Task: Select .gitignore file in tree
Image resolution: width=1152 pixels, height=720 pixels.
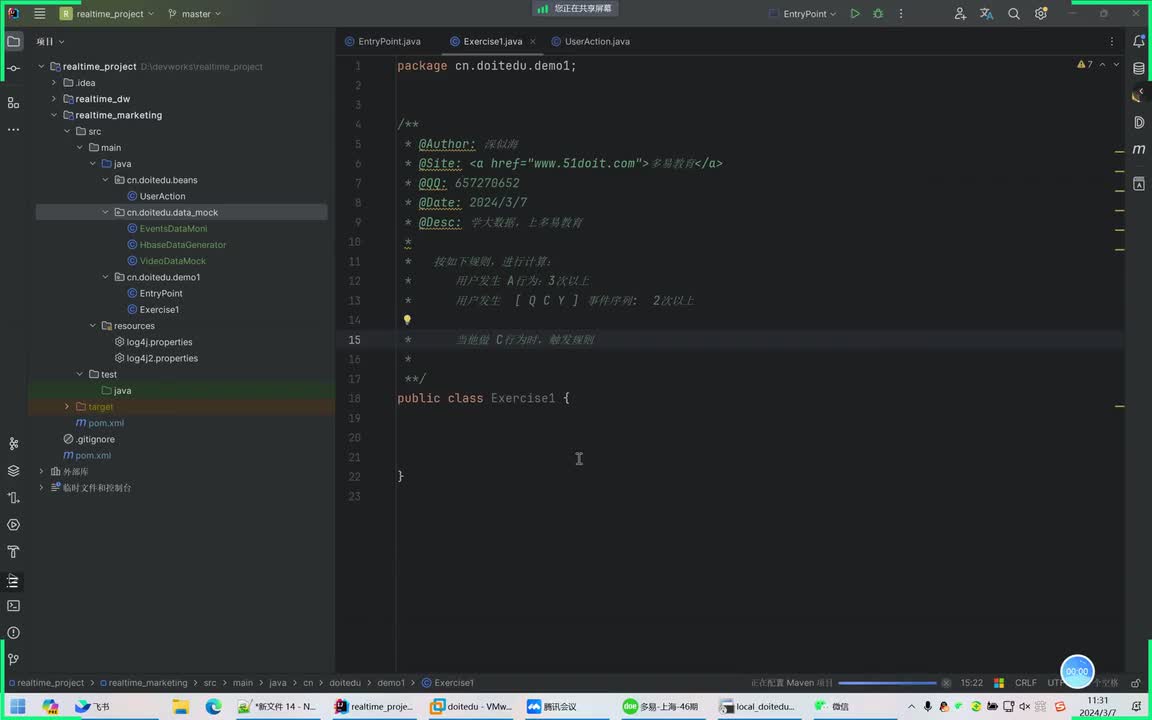Action: 95,439
